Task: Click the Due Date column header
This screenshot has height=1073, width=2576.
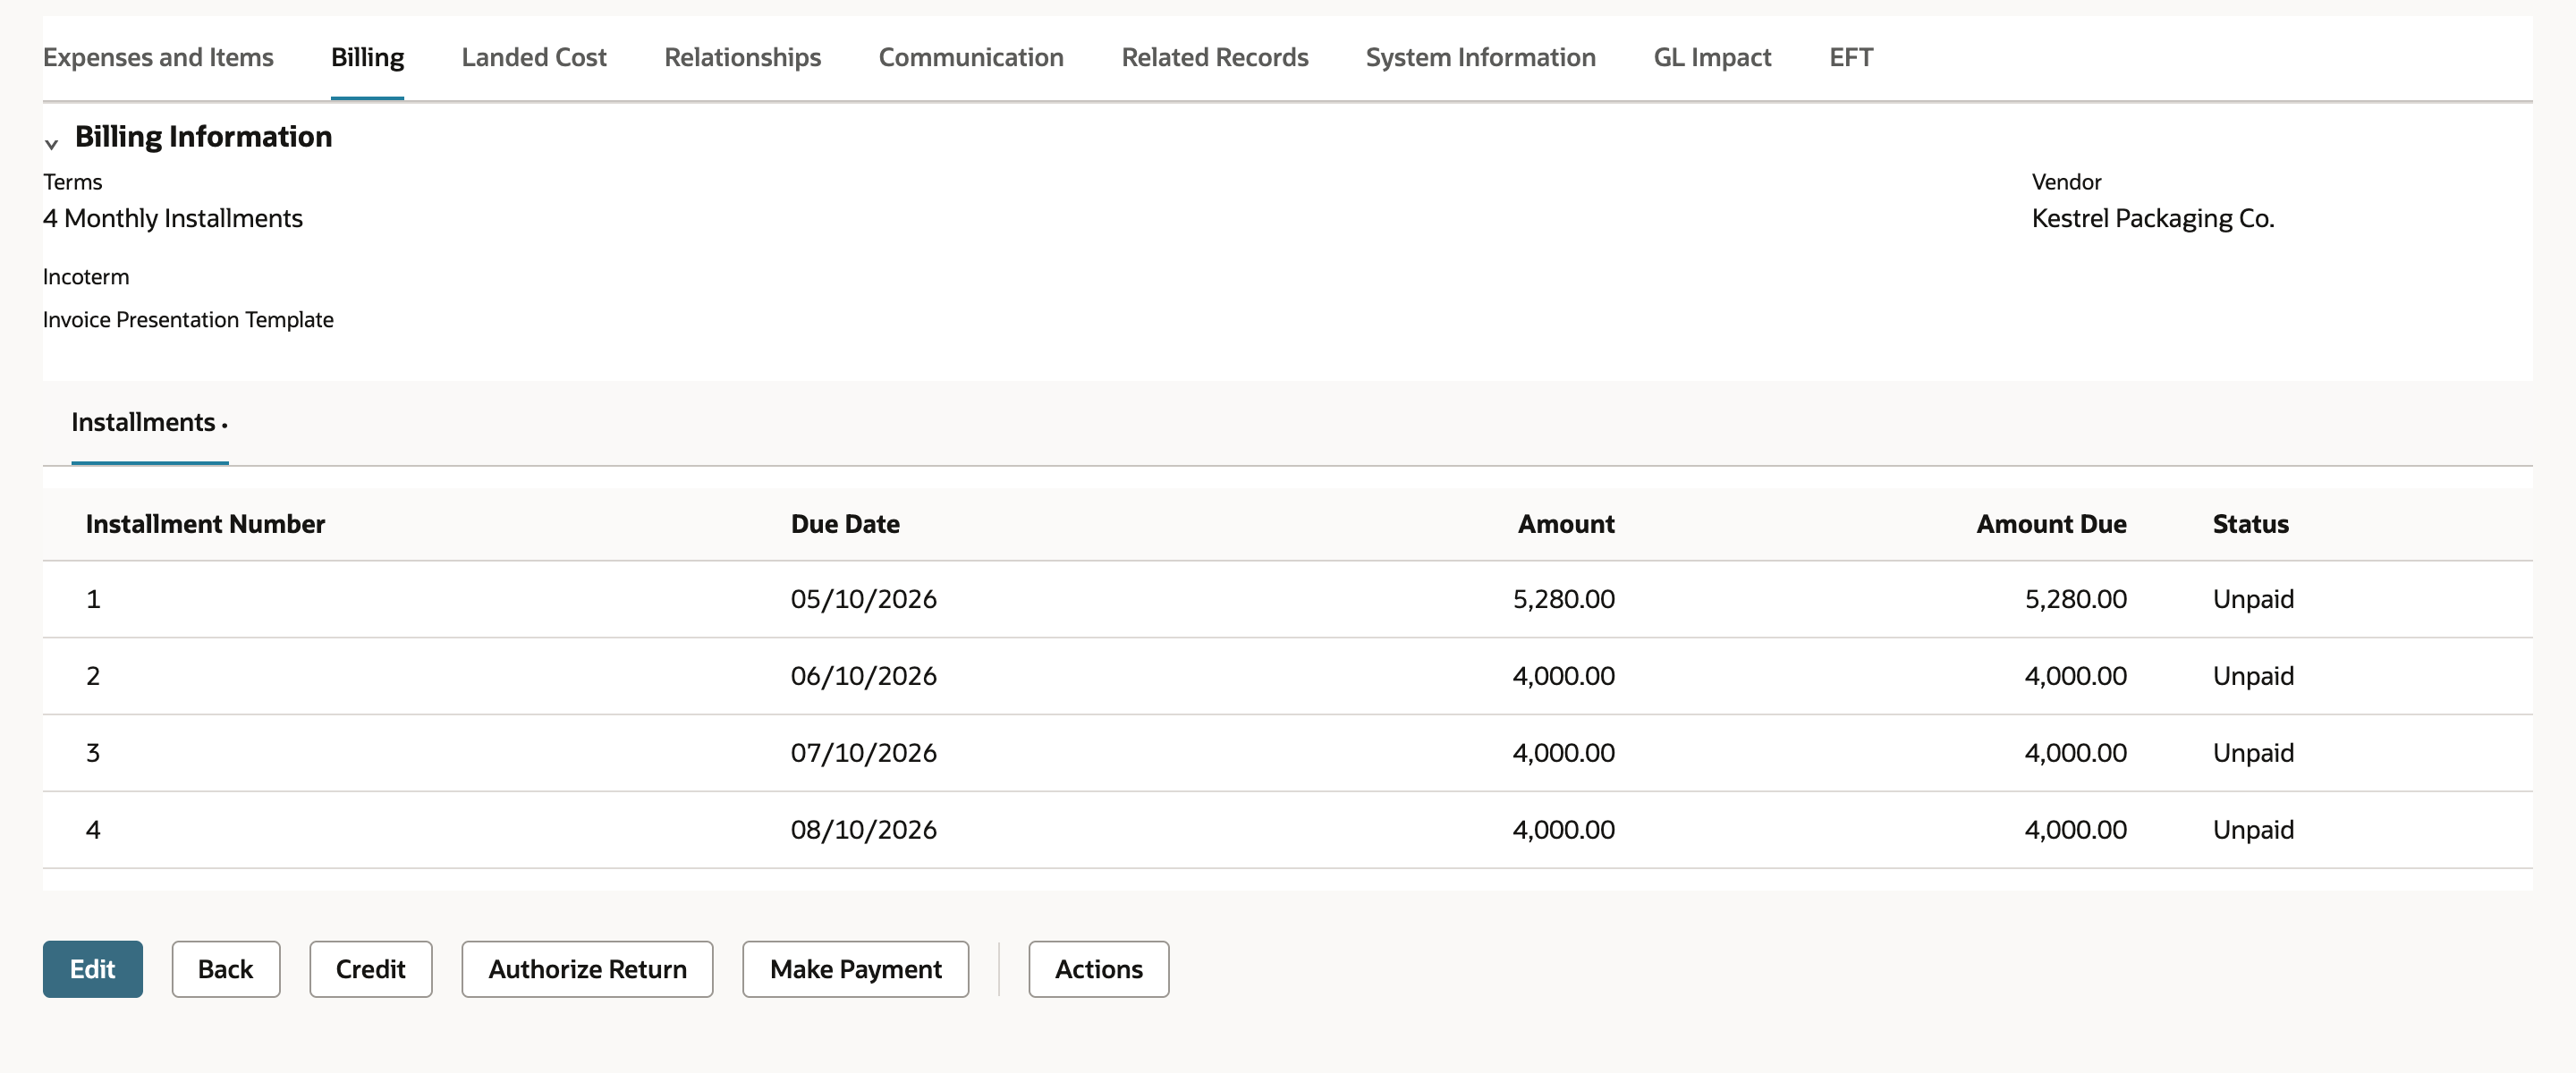Action: point(845,523)
